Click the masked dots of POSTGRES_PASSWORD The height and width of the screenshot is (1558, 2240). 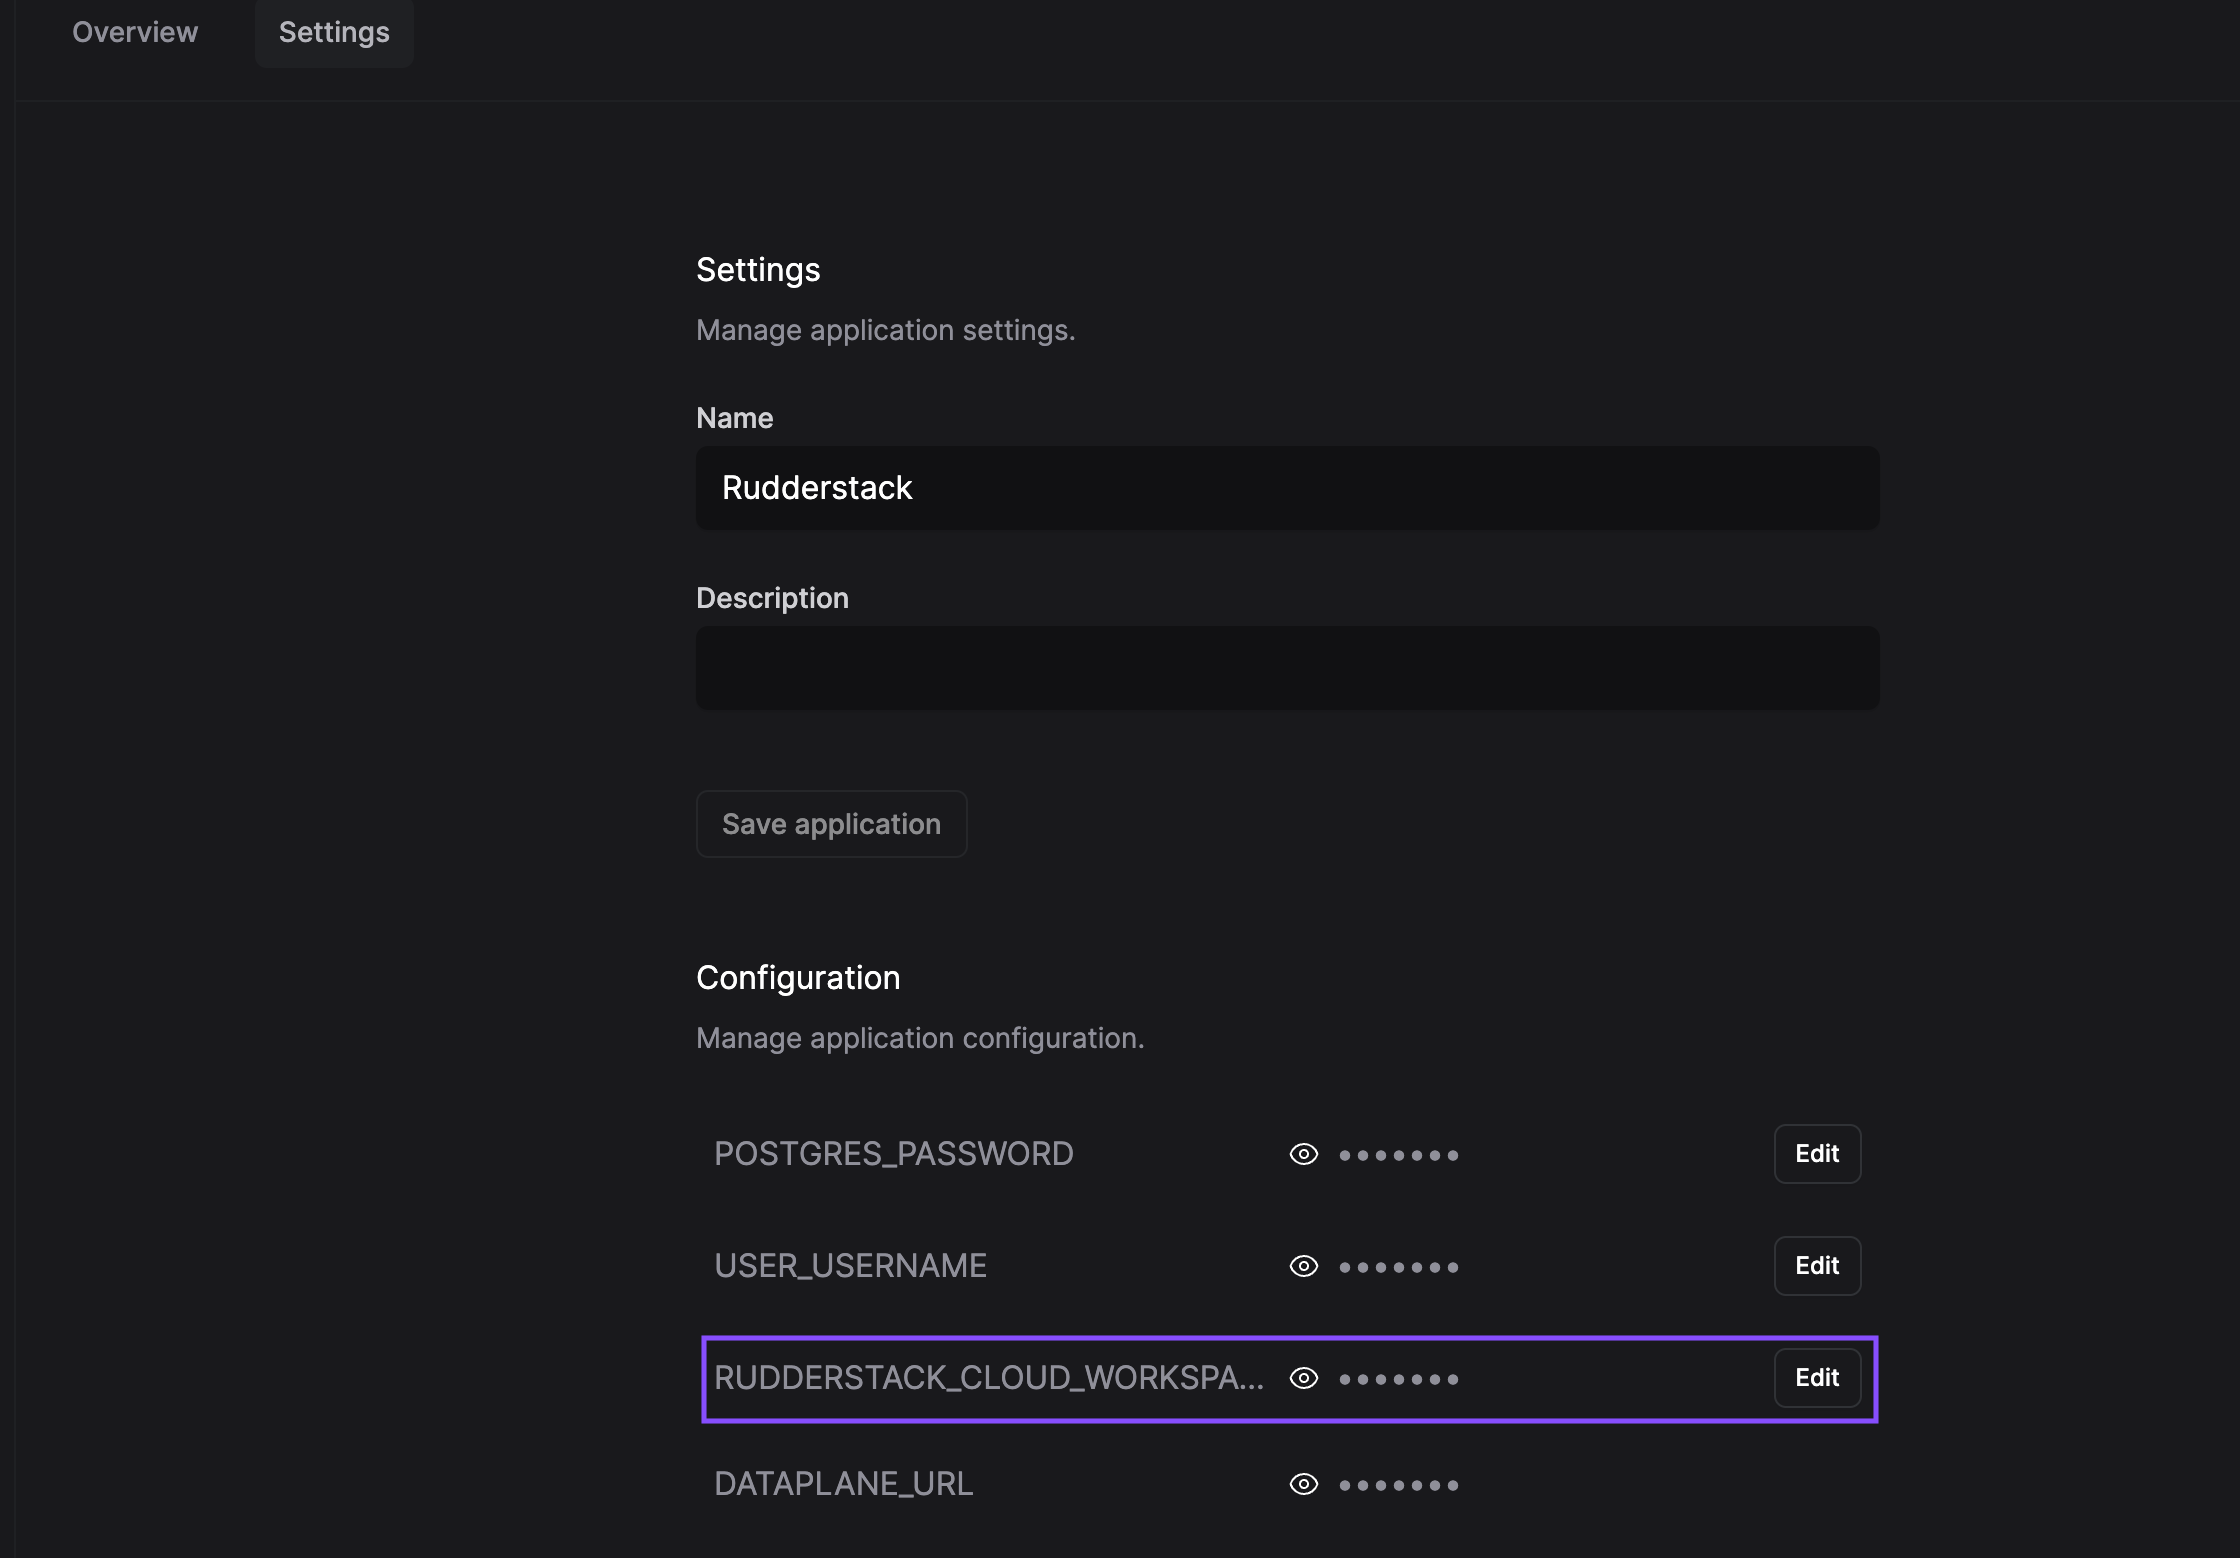click(1398, 1155)
